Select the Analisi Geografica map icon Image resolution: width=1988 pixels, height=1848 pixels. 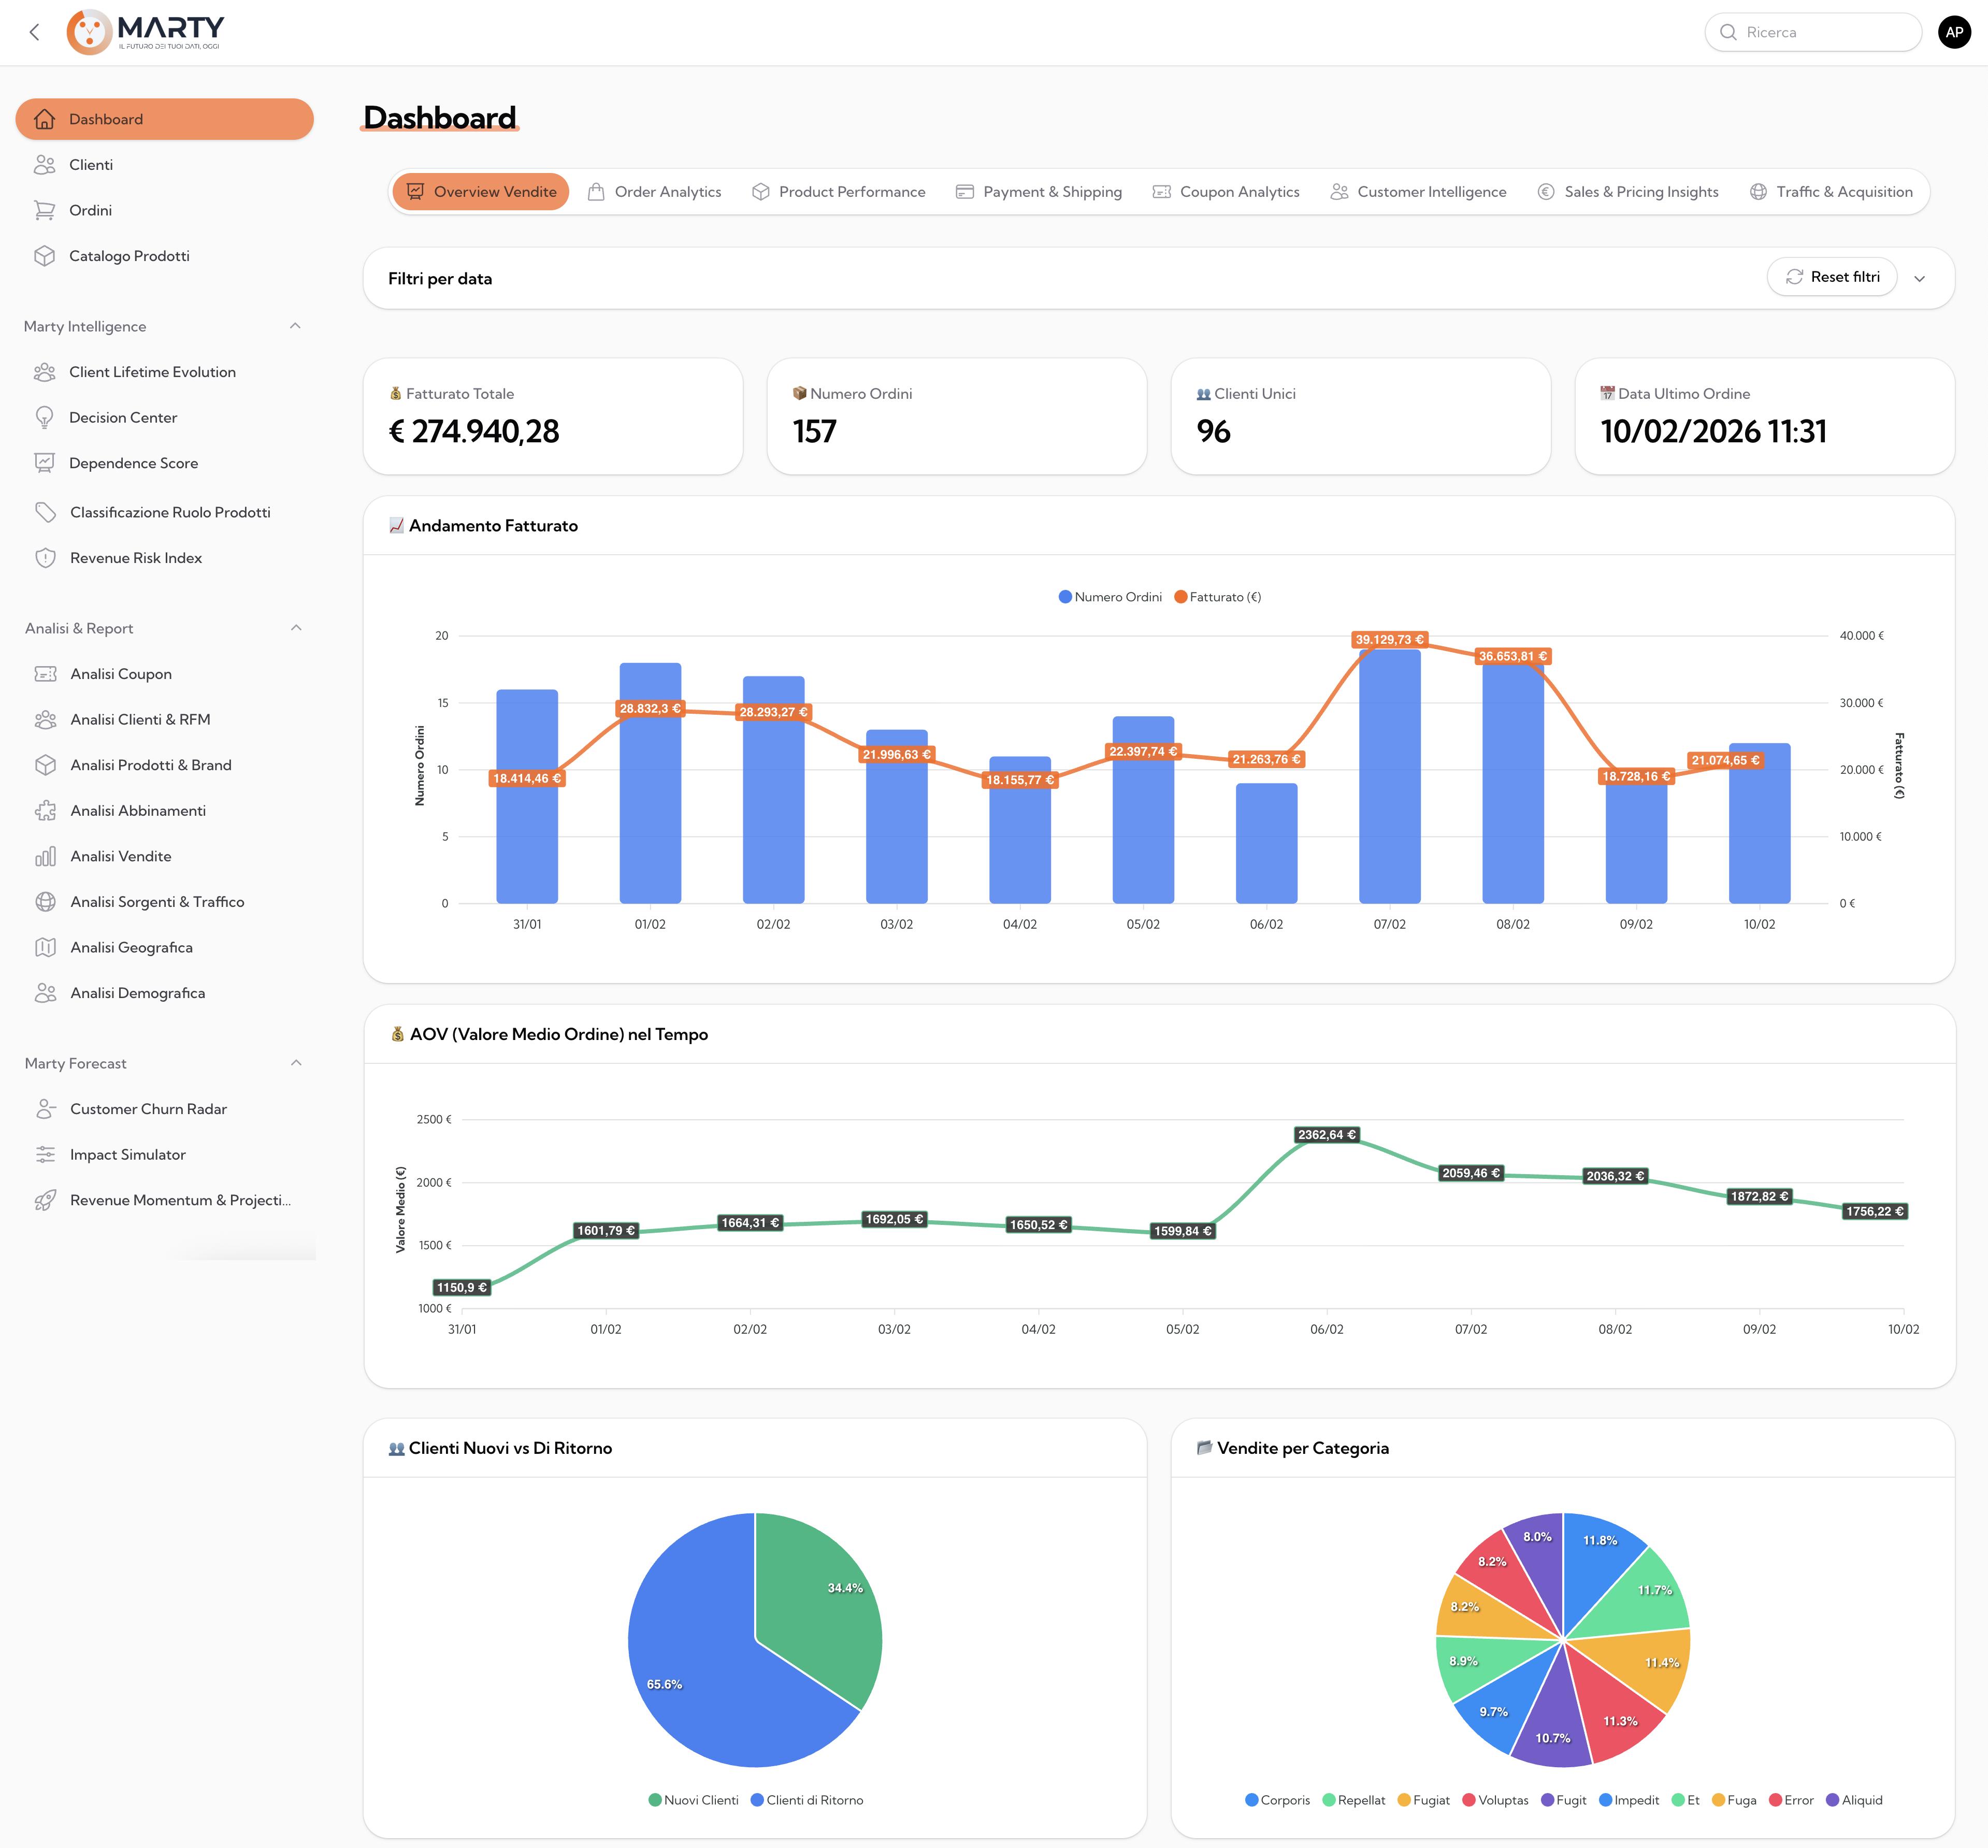45,947
